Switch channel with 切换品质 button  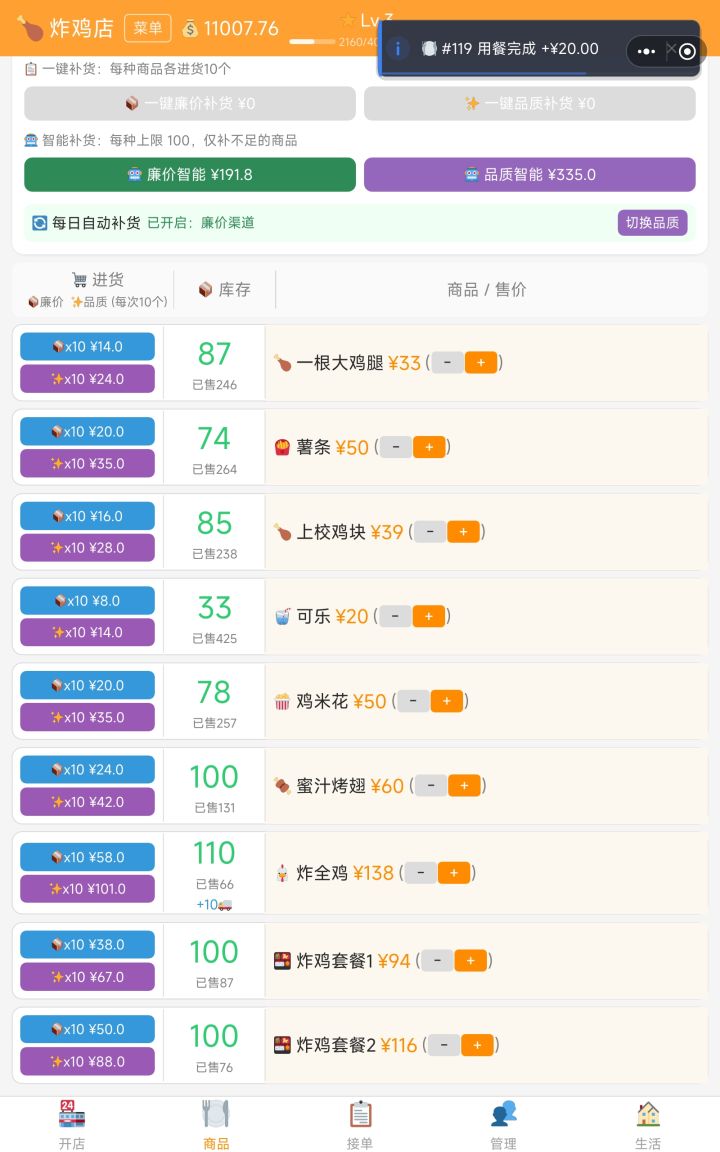(x=652, y=223)
